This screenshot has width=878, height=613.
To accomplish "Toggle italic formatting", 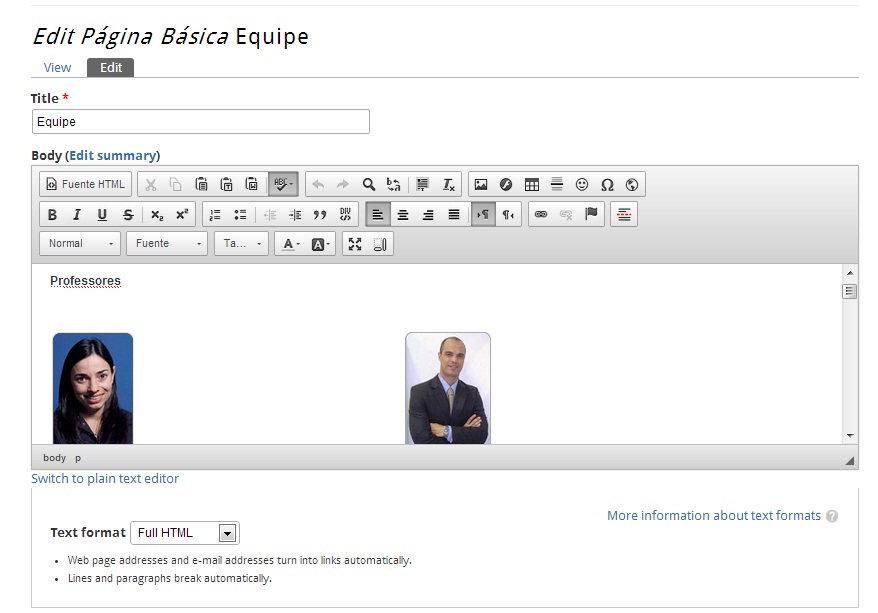I will [77, 214].
